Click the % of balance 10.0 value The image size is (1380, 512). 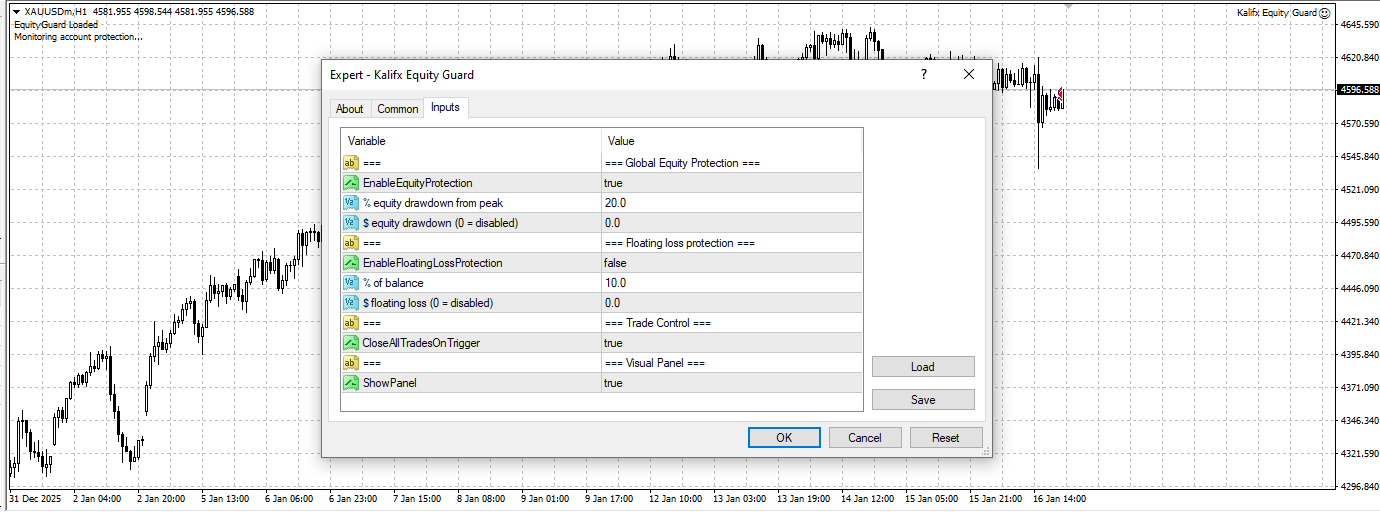[x=615, y=283]
